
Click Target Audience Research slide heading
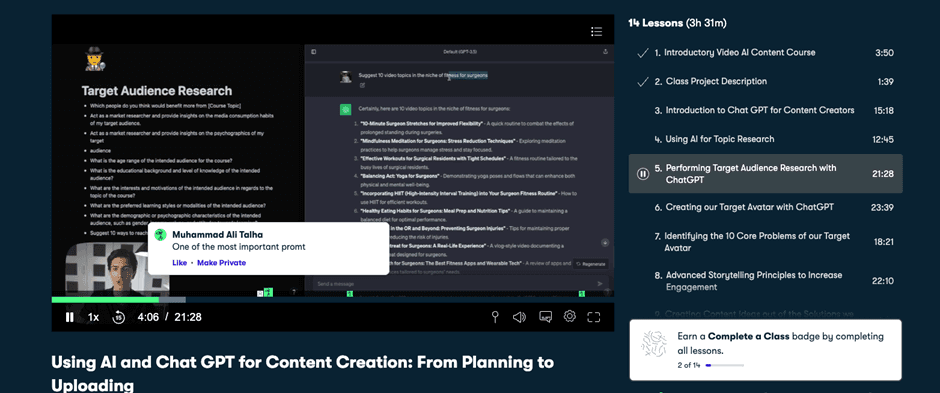156,91
